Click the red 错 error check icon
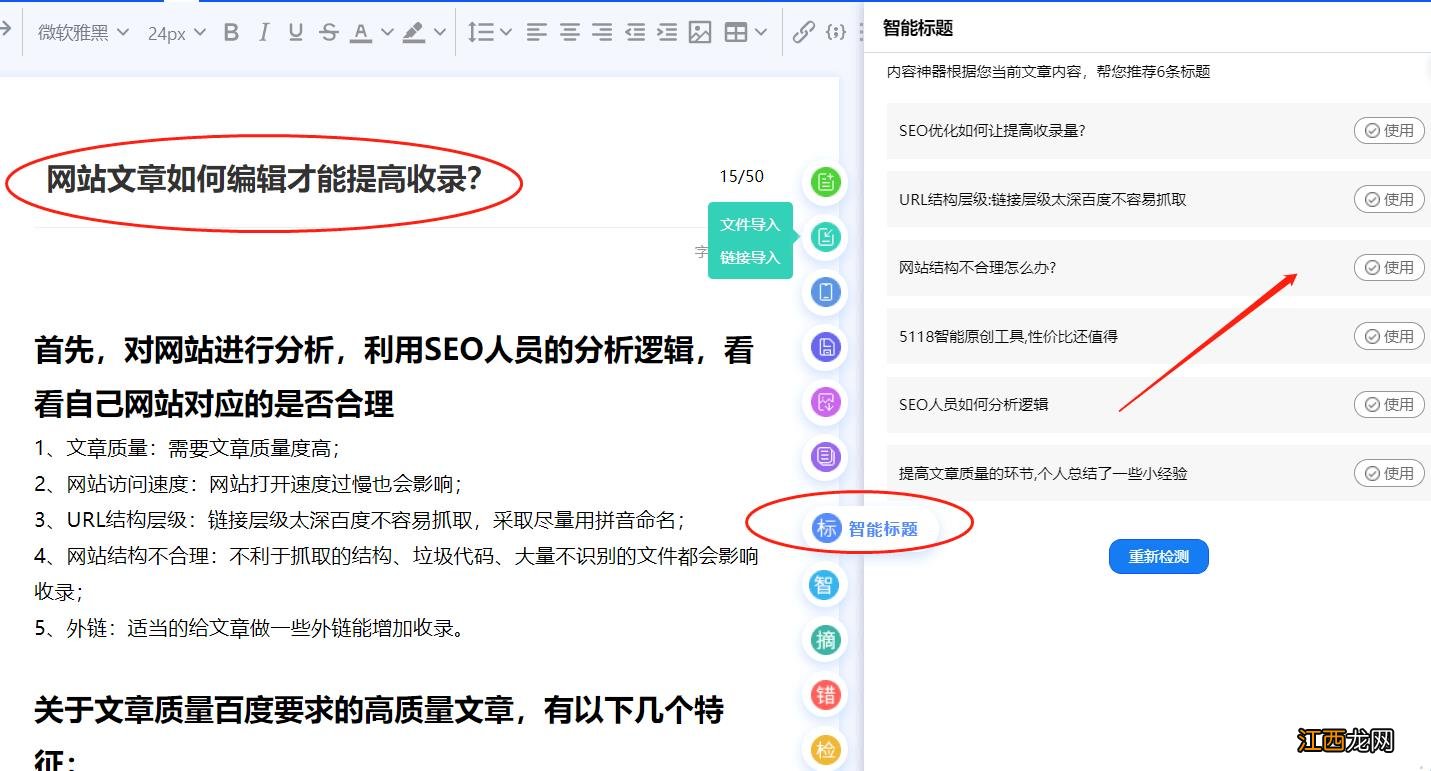This screenshot has height=771, width=1431. pos(825,695)
